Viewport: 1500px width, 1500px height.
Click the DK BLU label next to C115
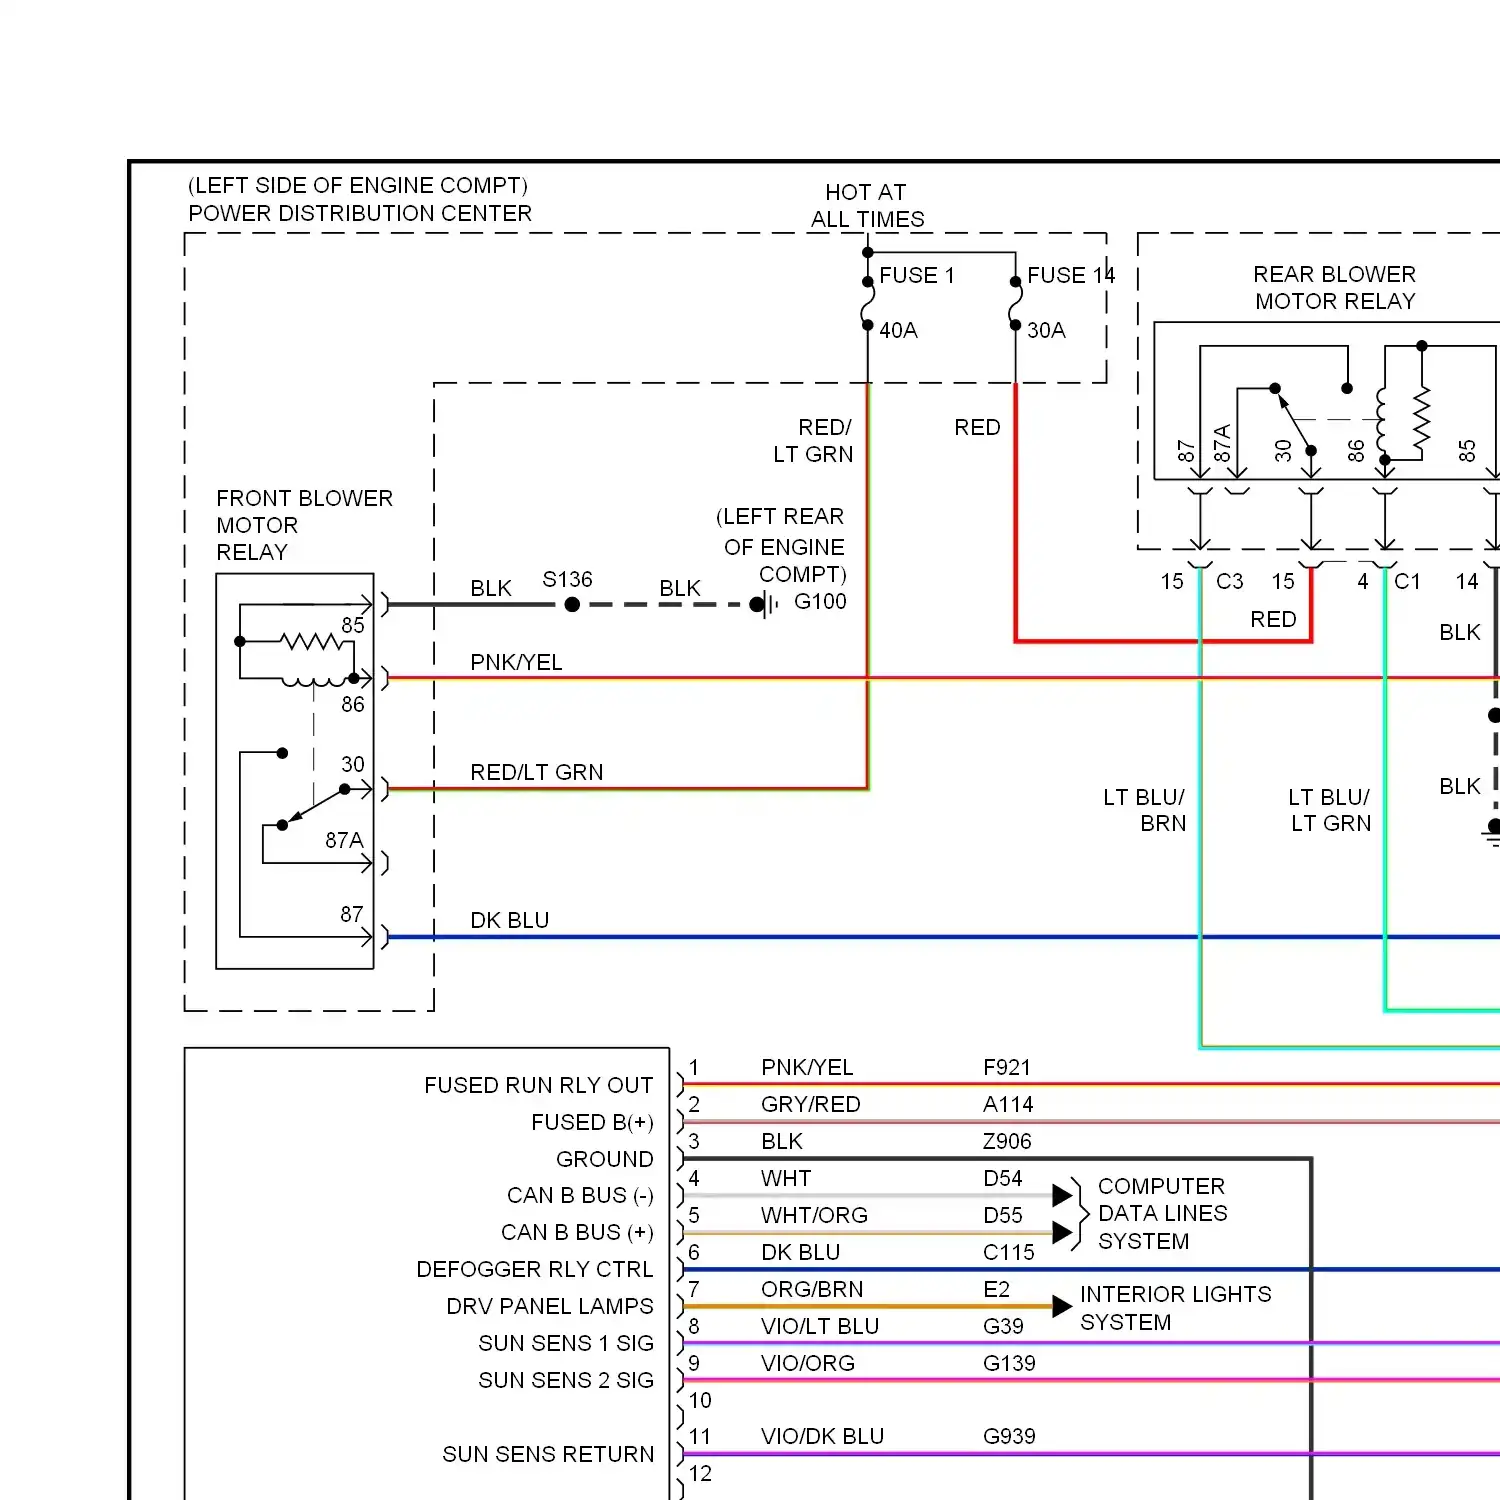pos(800,1252)
